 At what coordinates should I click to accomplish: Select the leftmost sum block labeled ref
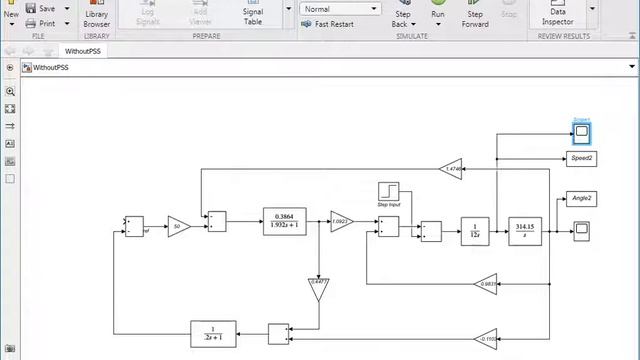click(x=134, y=227)
